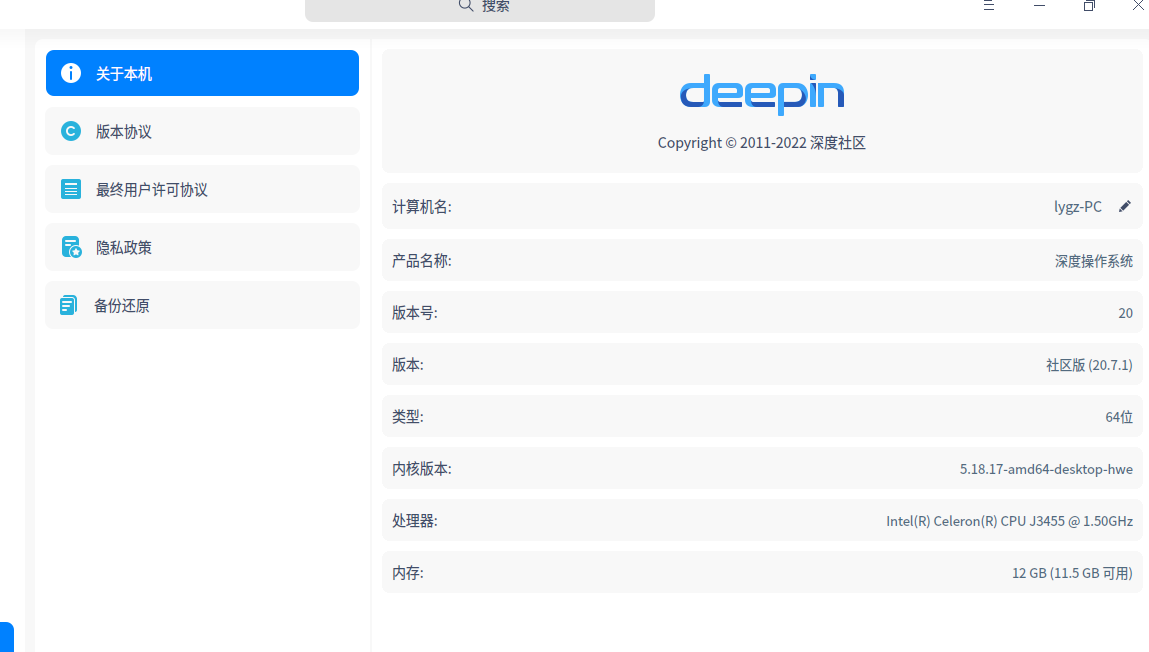Screen dimensions: 1149x652
Task: Click the search magnifier icon
Action: click(466, 6)
